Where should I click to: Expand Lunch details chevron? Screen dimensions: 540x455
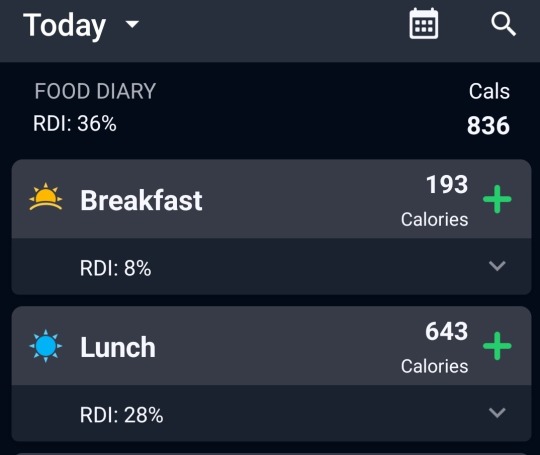coord(497,413)
